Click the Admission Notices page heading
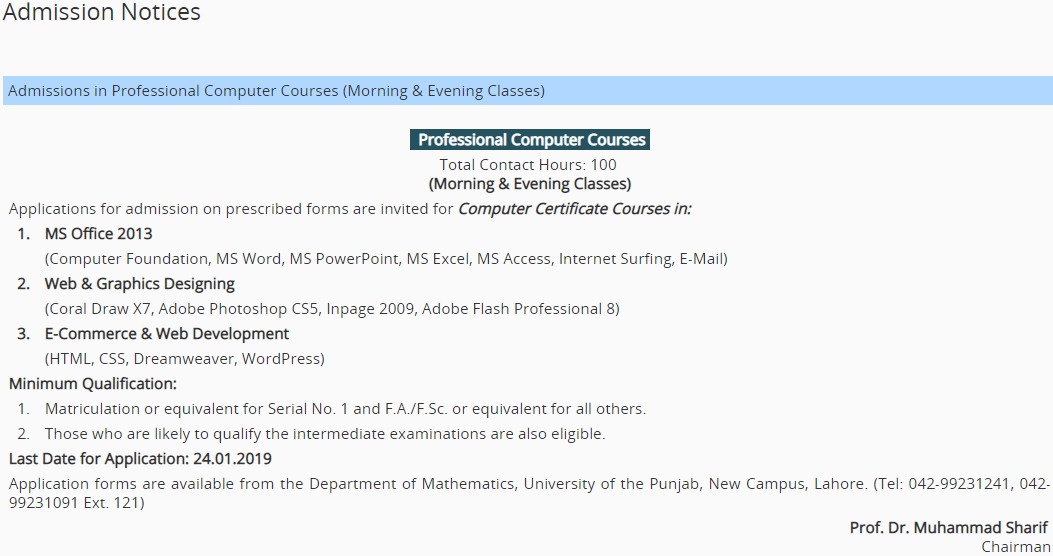This screenshot has width=1053, height=556. point(101,12)
